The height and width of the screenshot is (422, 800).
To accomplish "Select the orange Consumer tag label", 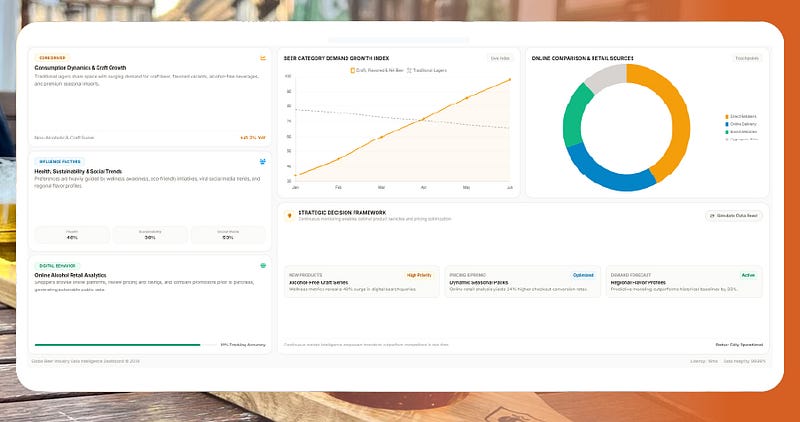I will pyautogui.click(x=52, y=58).
